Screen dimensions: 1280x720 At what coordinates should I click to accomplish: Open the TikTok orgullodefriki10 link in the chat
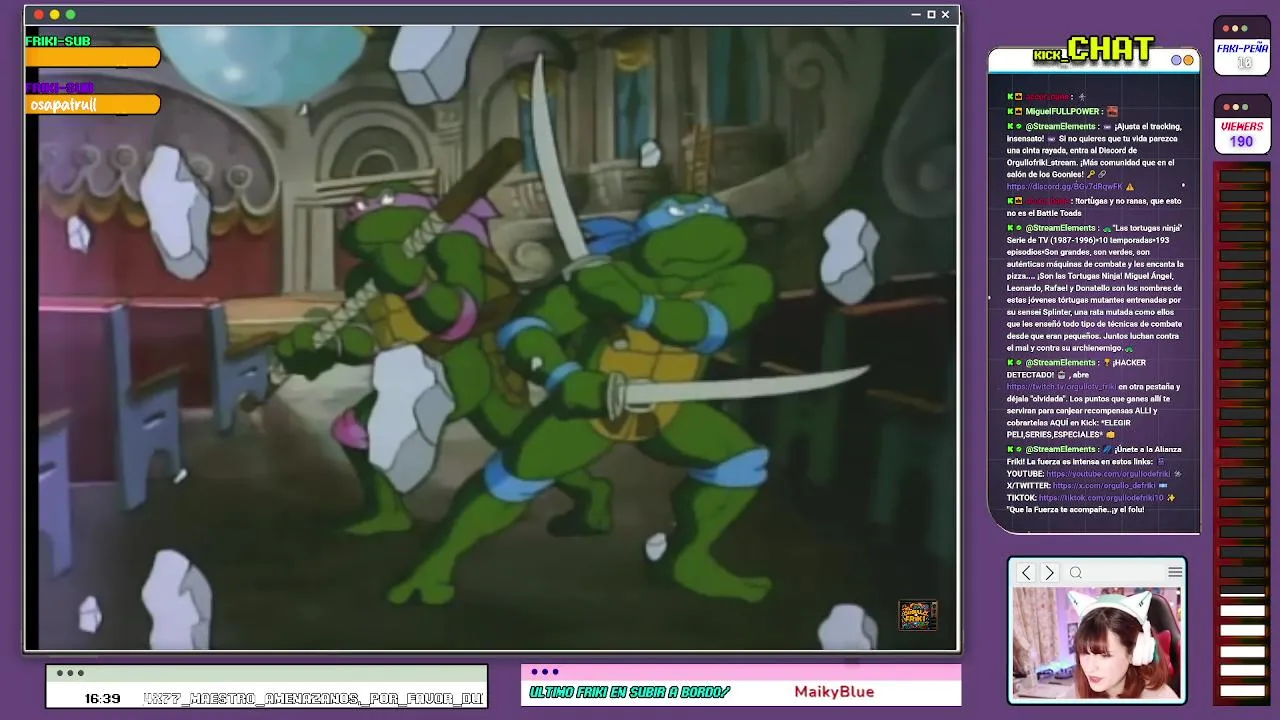(x=1101, y=498)
